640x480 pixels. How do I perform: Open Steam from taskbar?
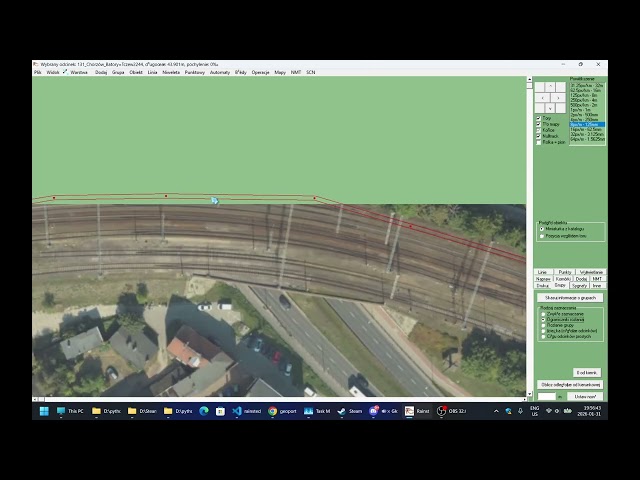(x=350, y=411)
